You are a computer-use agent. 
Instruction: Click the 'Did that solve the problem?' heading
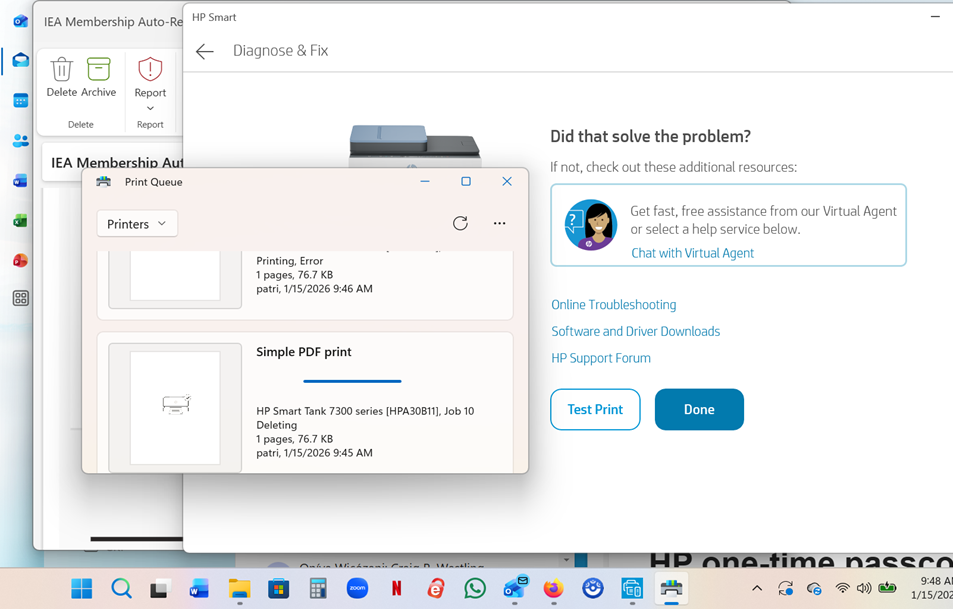pyautogui.click(x=650, y=136)
